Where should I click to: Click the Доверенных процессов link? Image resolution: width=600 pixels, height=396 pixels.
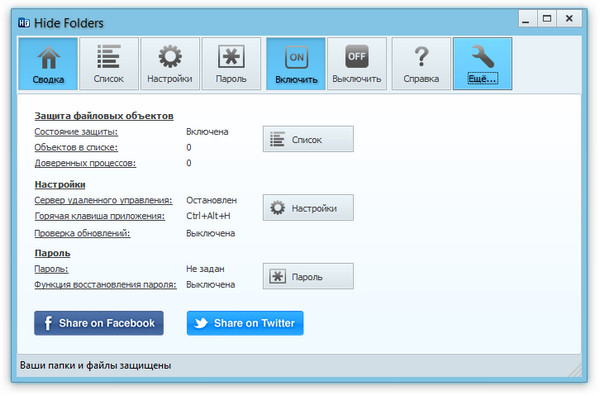(x=85, y=163)
